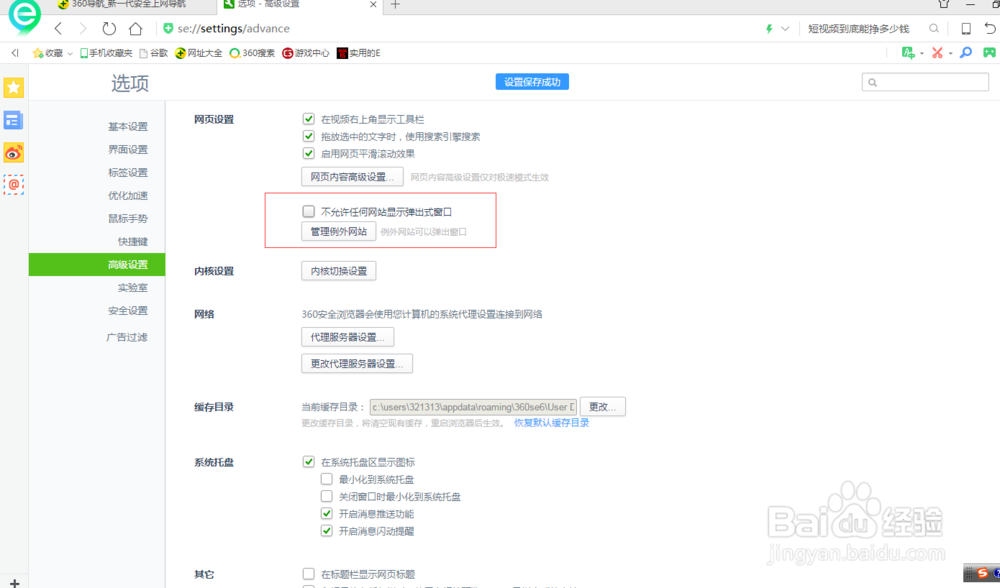Click the undo restore-tab arrow icon
The image size is (1000, 588).
click(990, 29)
